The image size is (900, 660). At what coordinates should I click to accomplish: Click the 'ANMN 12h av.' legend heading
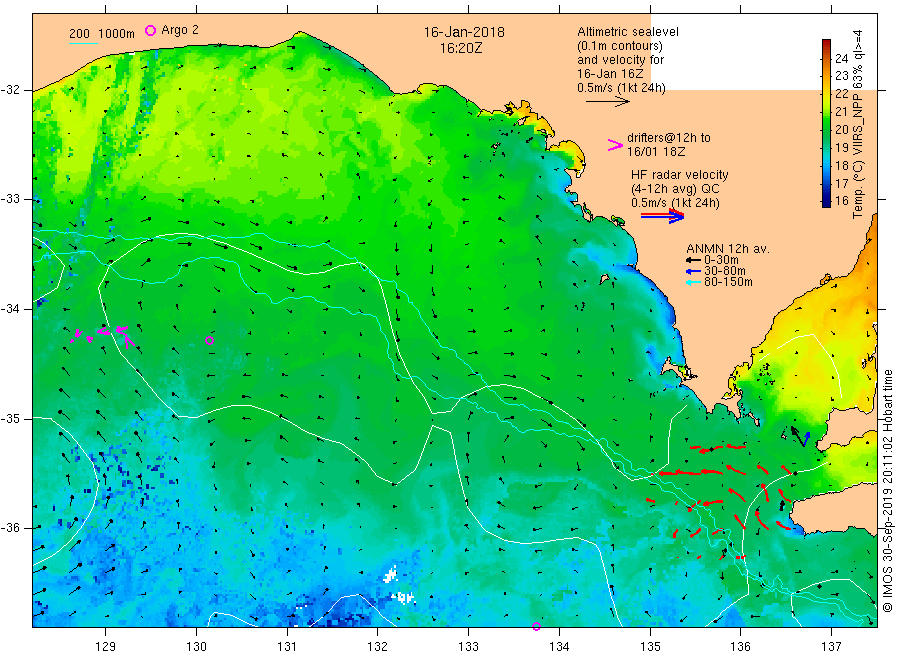[727, 249]
